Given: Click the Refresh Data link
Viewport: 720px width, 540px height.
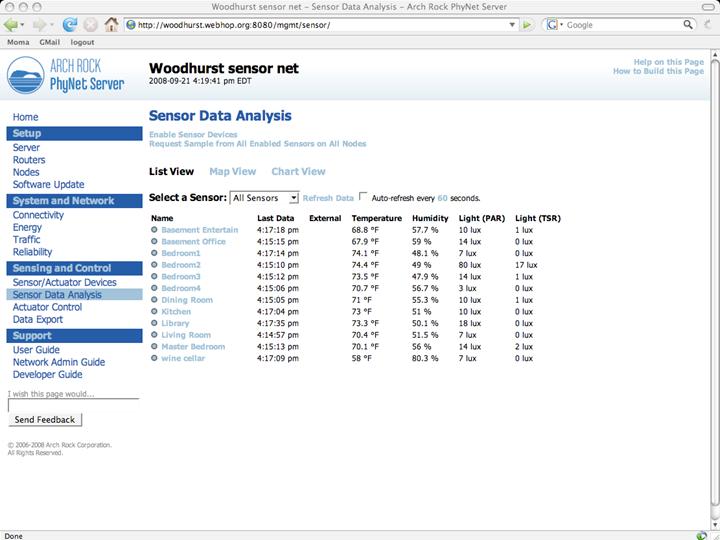Looking at the screenshot, I should (328, 199).
